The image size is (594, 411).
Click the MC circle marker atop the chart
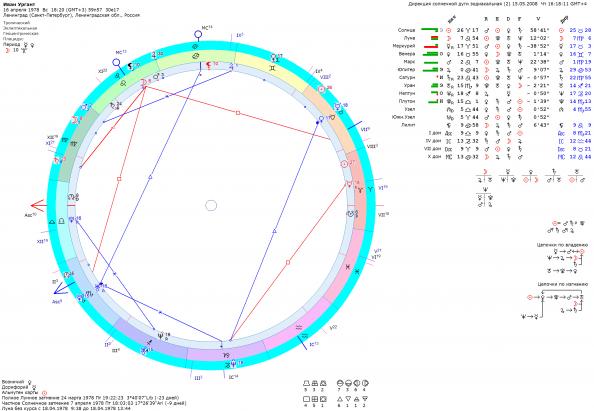pos(198,35)
